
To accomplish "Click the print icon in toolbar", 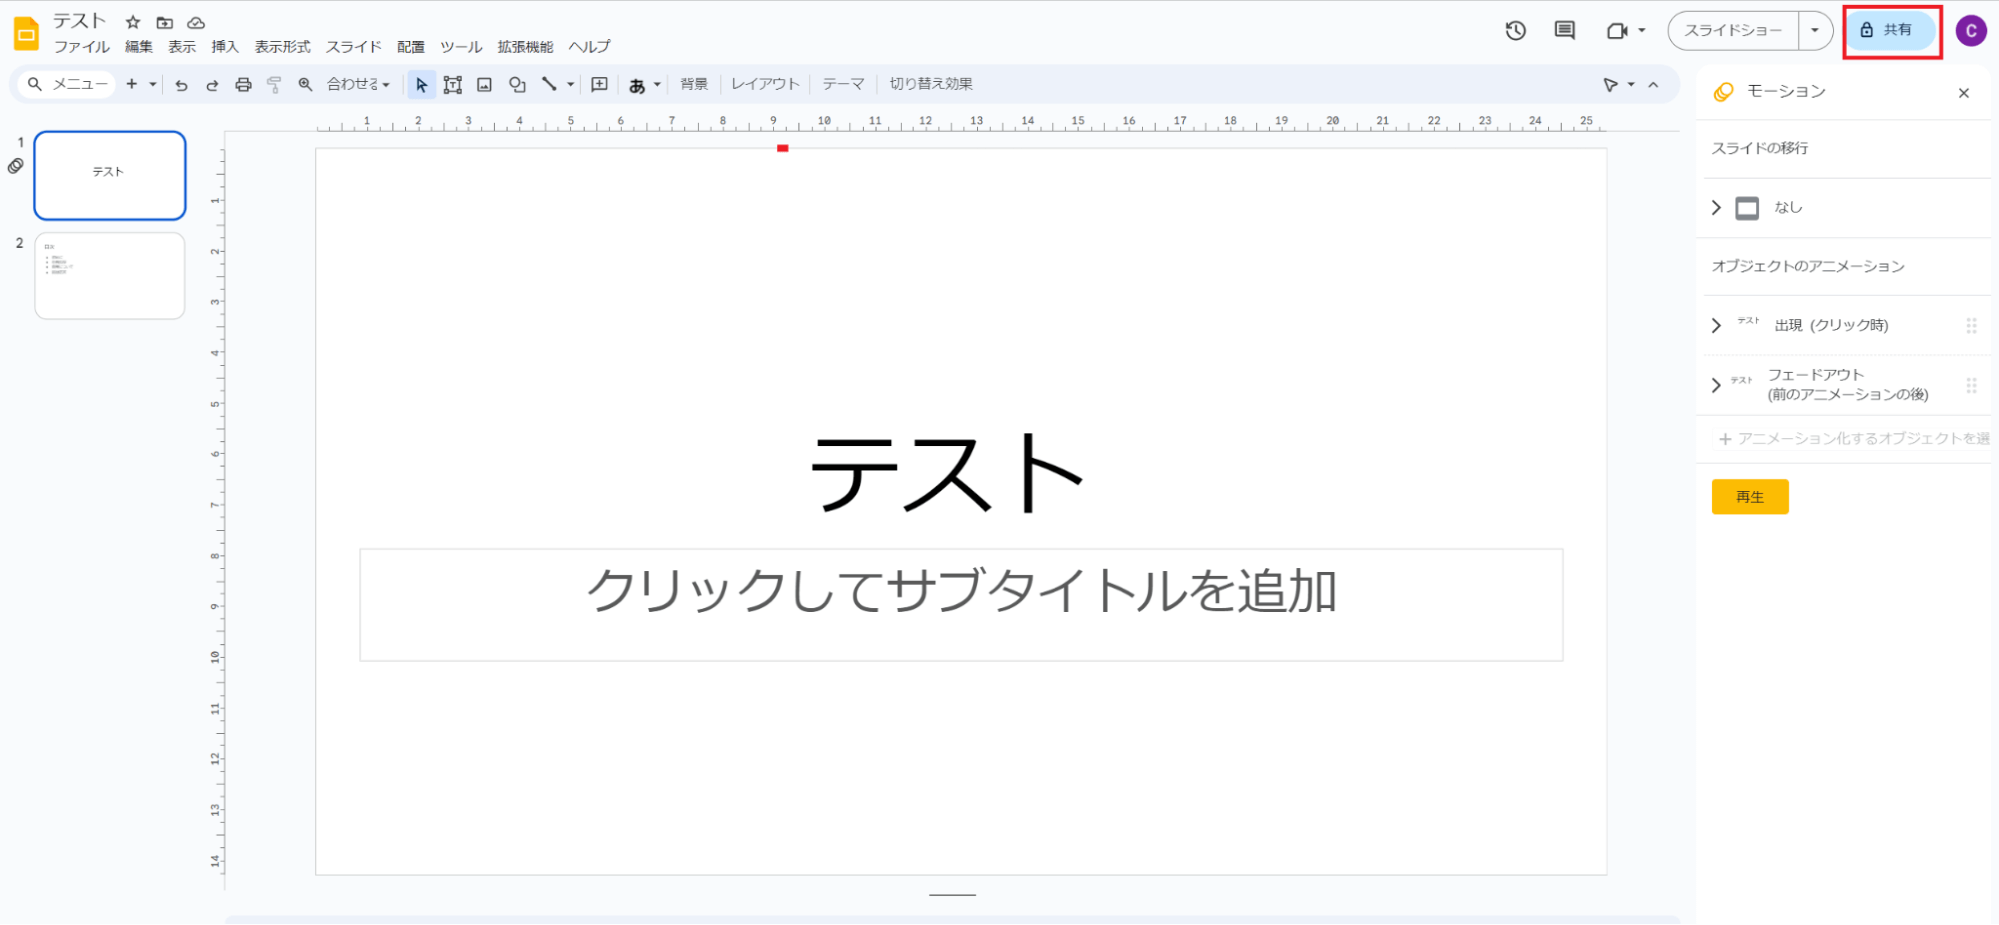I will coord(243,85).
